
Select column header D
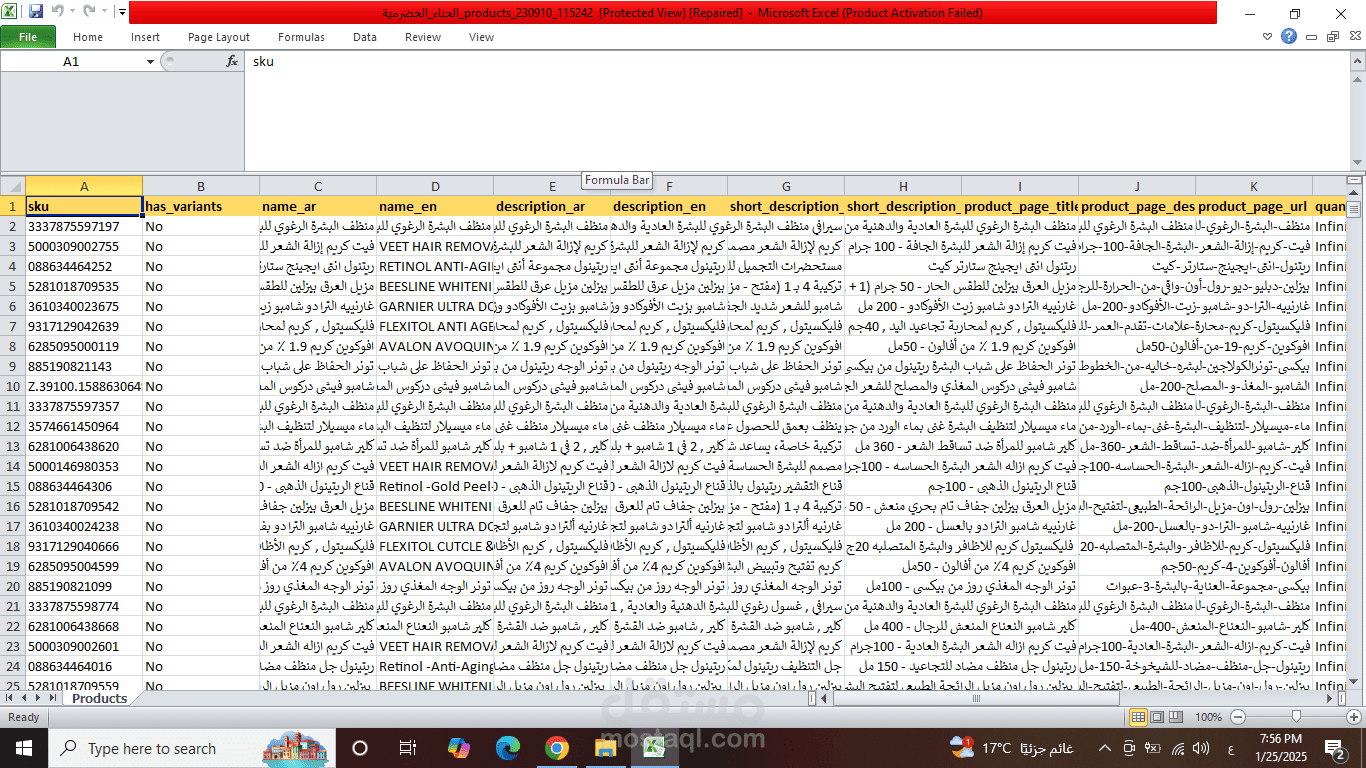coord(435,186)
